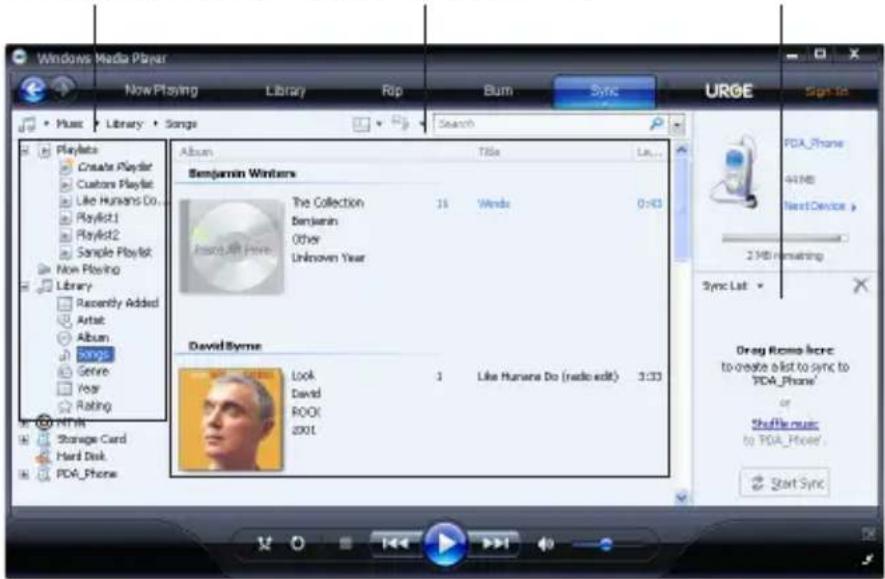Open the layout options icon
The height and width of the screenshot is (579, 885).
point(361,124)
